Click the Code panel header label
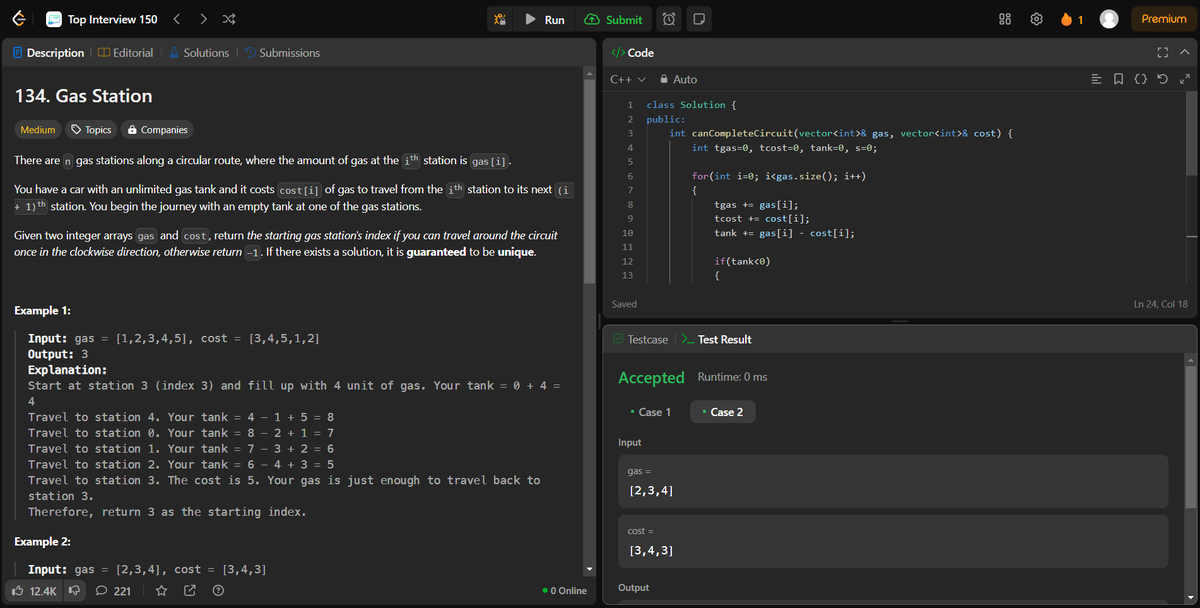This screenshot has width=1200, height=608. coord(633,53)
